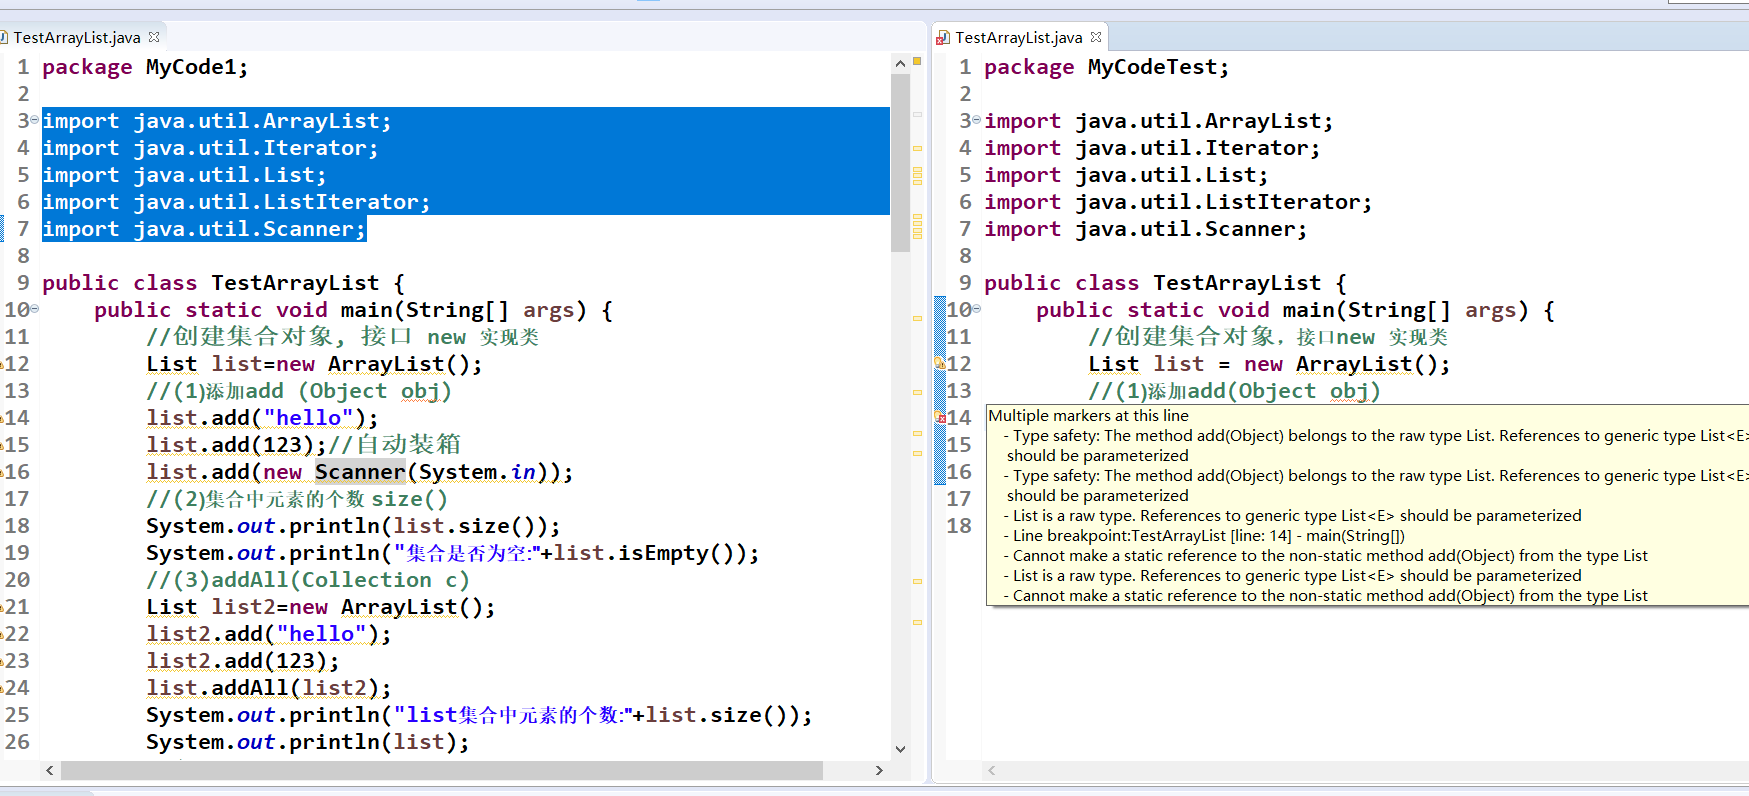Activate the left TestArrayList.java tab
Image resolution: width=1749 pixels, height=796 pixels.
click(77, 37)
